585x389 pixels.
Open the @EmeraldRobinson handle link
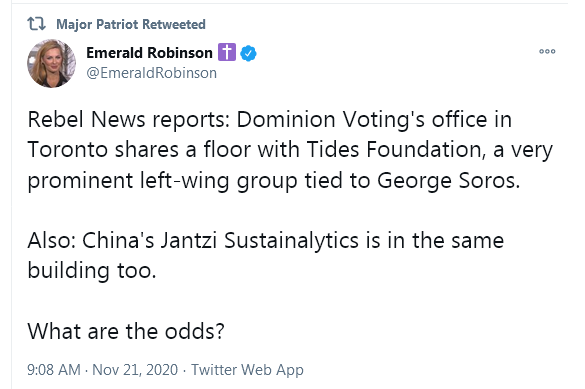(x=151, y=73)
